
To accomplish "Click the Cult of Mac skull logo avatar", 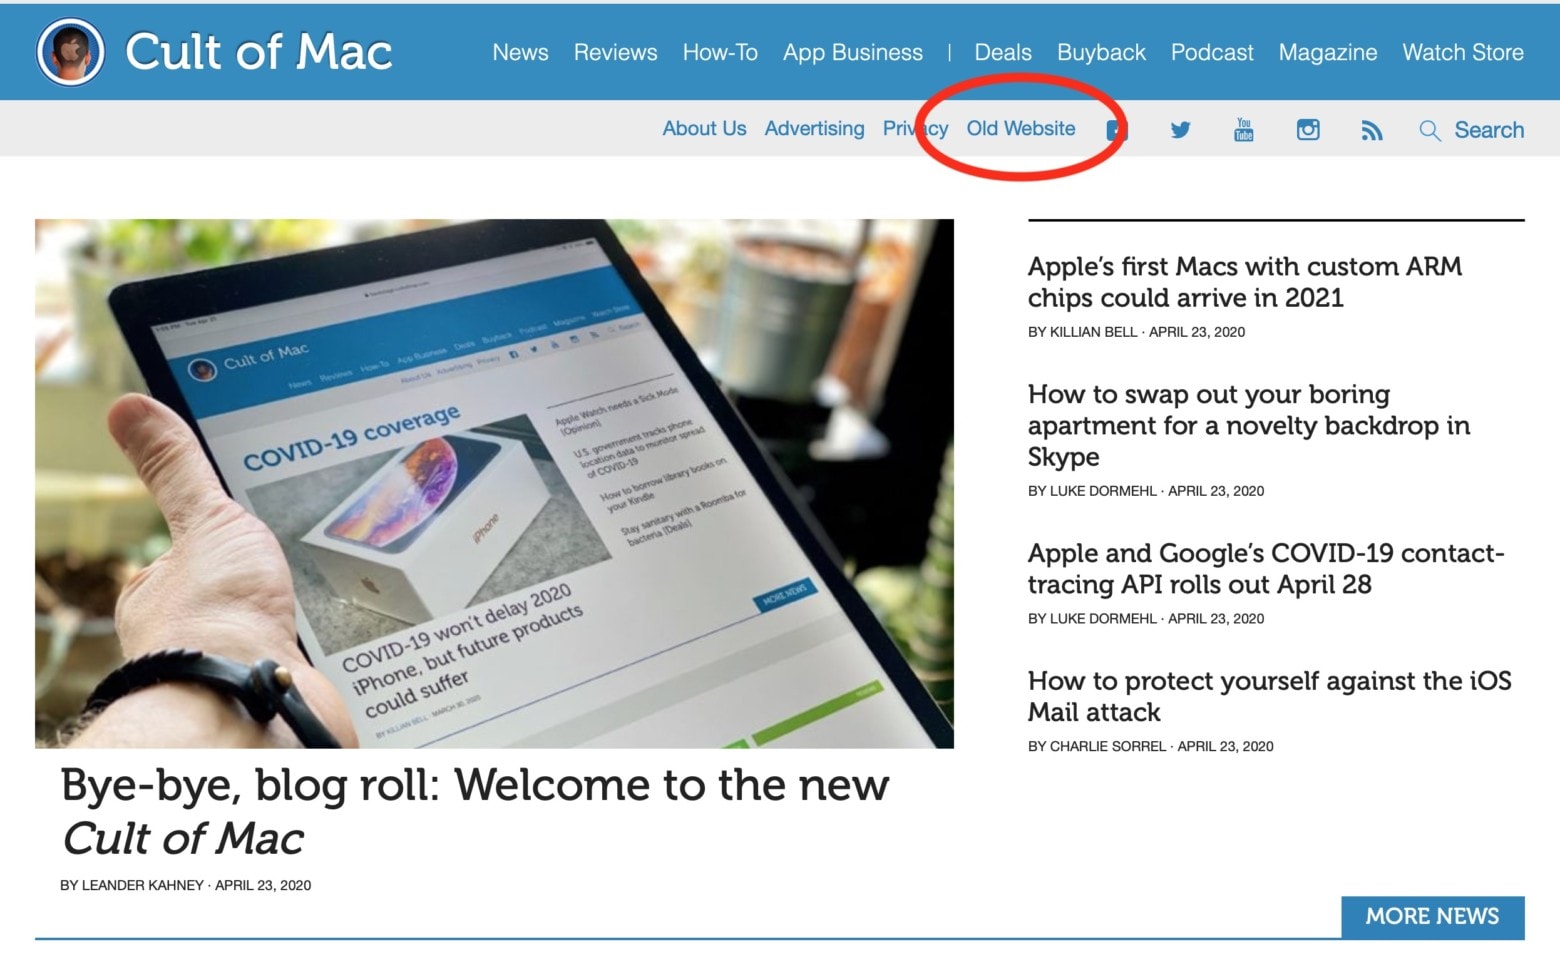I will point(70,50).
